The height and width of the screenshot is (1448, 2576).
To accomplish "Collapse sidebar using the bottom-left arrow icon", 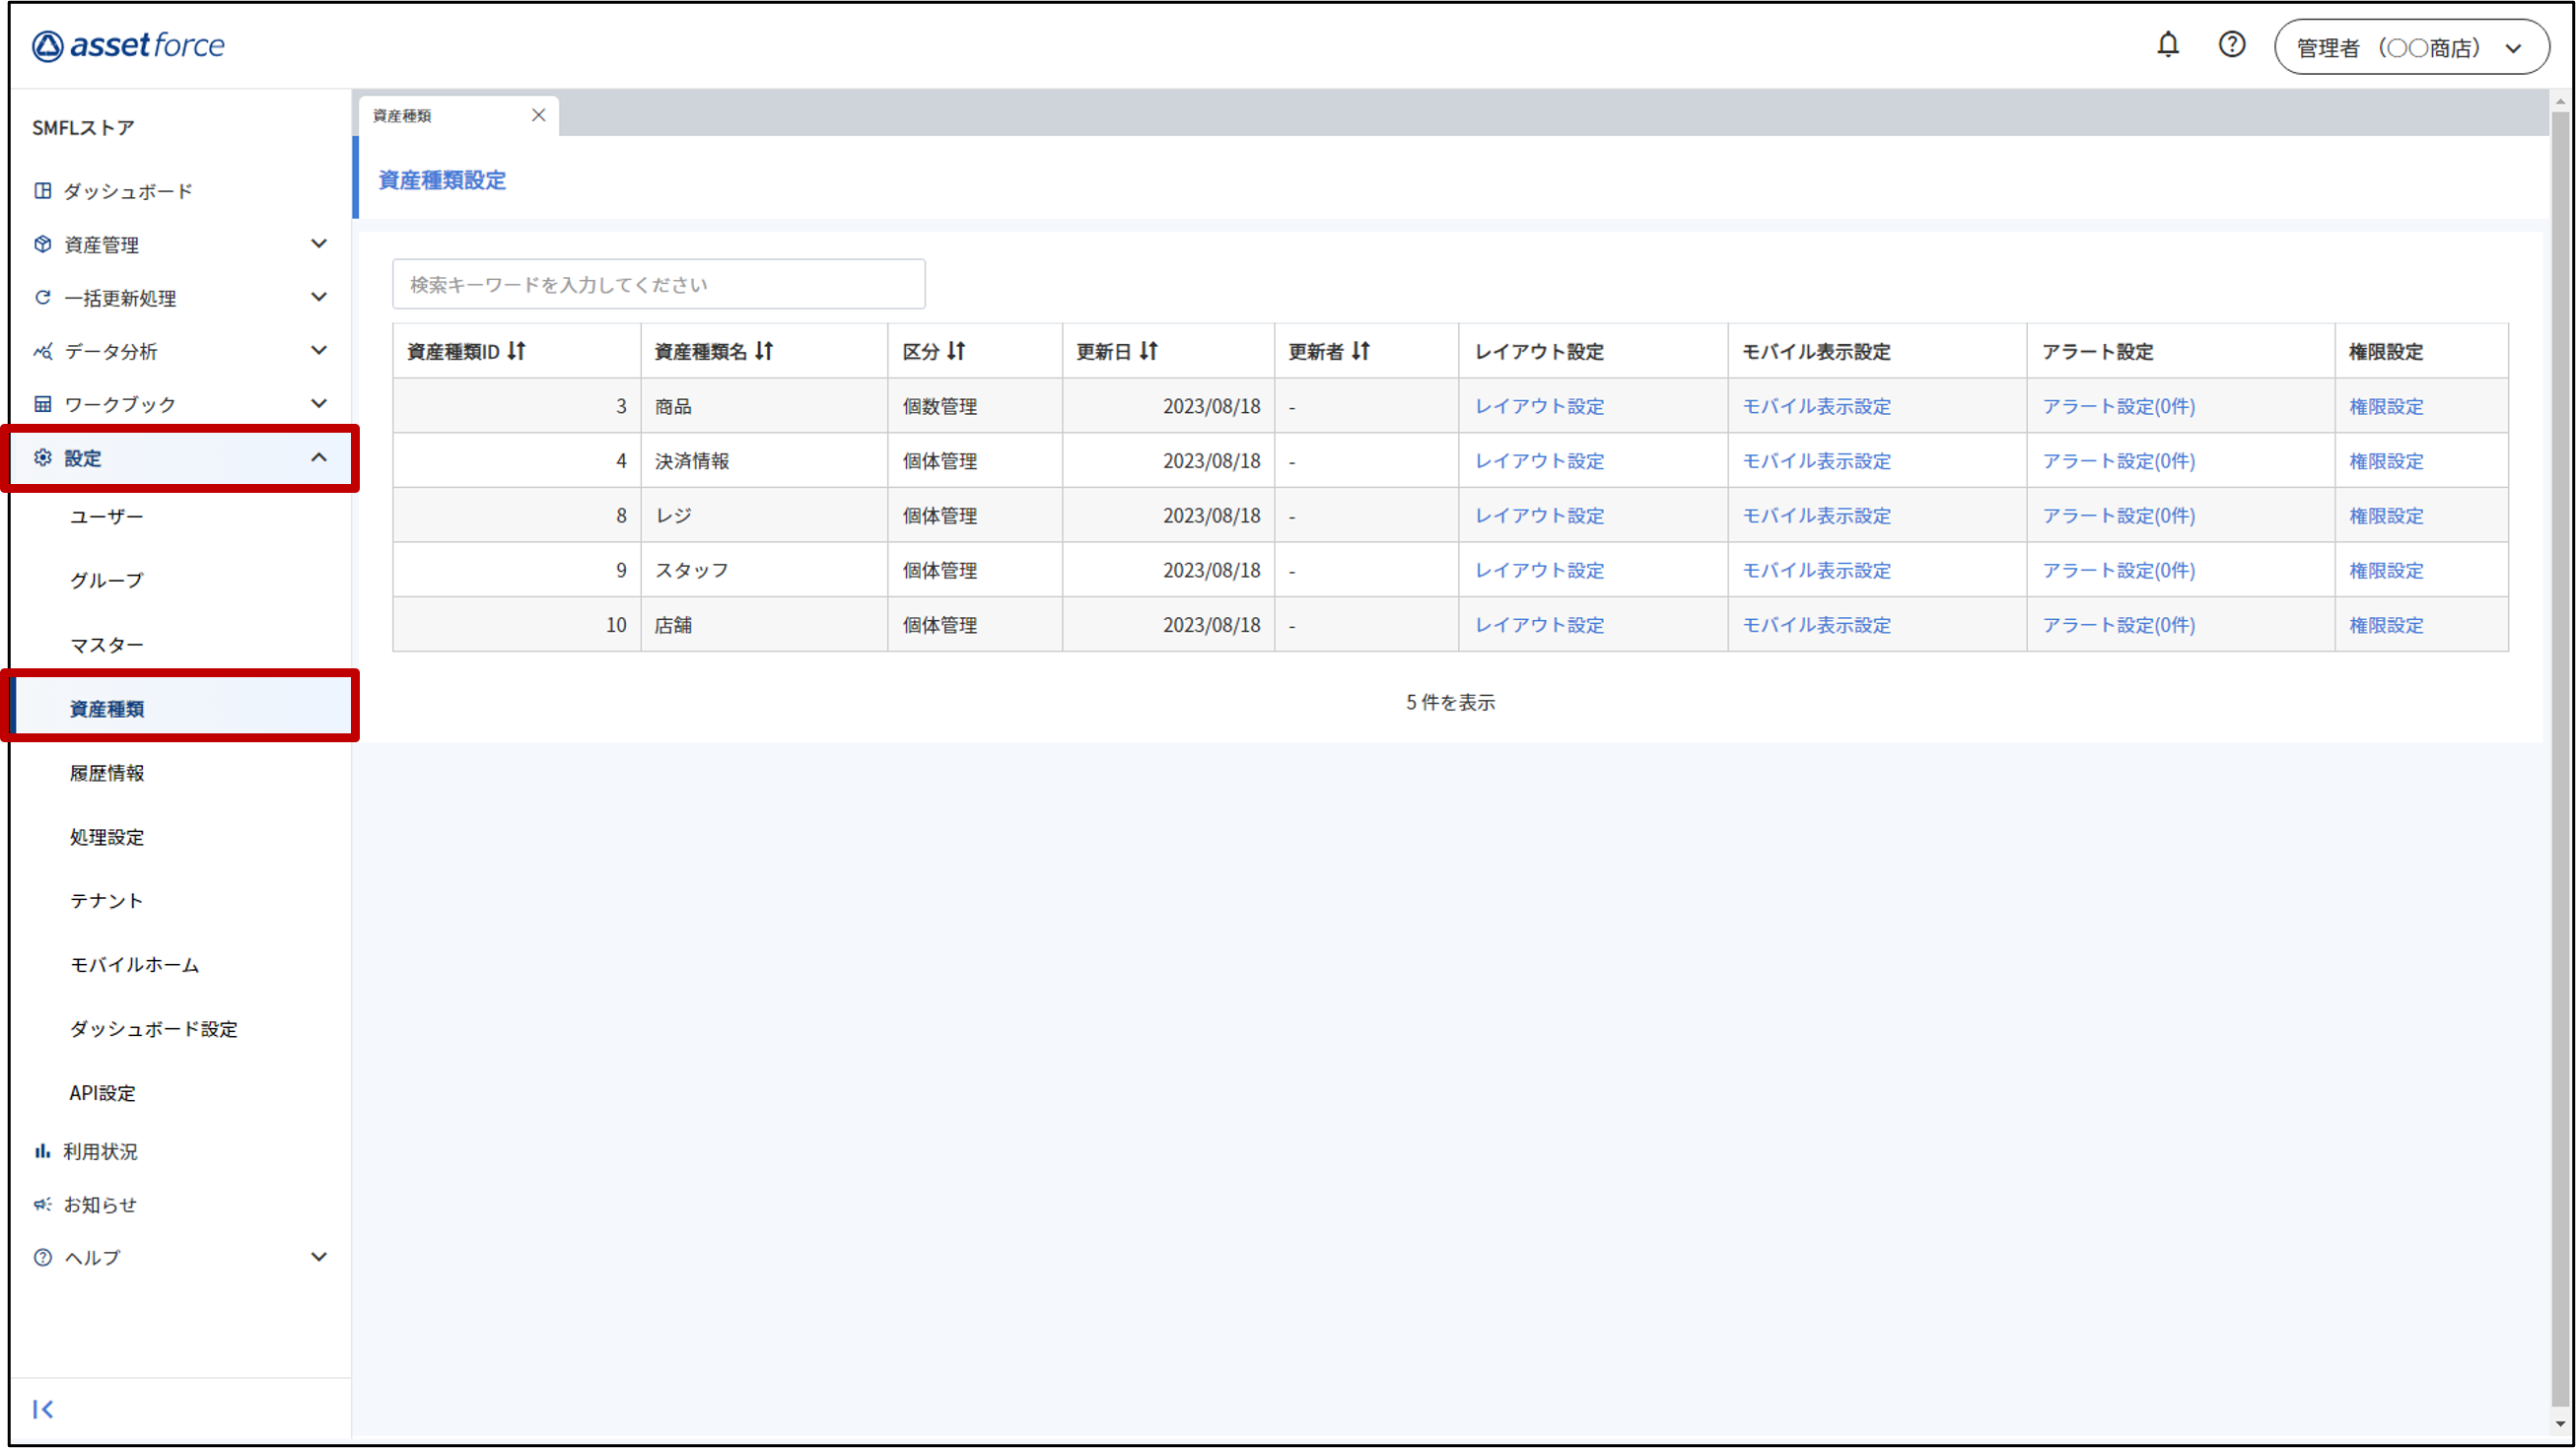I will (43, 1409).
